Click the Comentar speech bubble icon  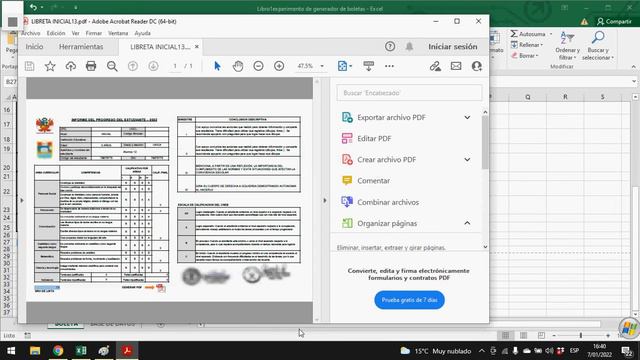click(x=347, y=181)
